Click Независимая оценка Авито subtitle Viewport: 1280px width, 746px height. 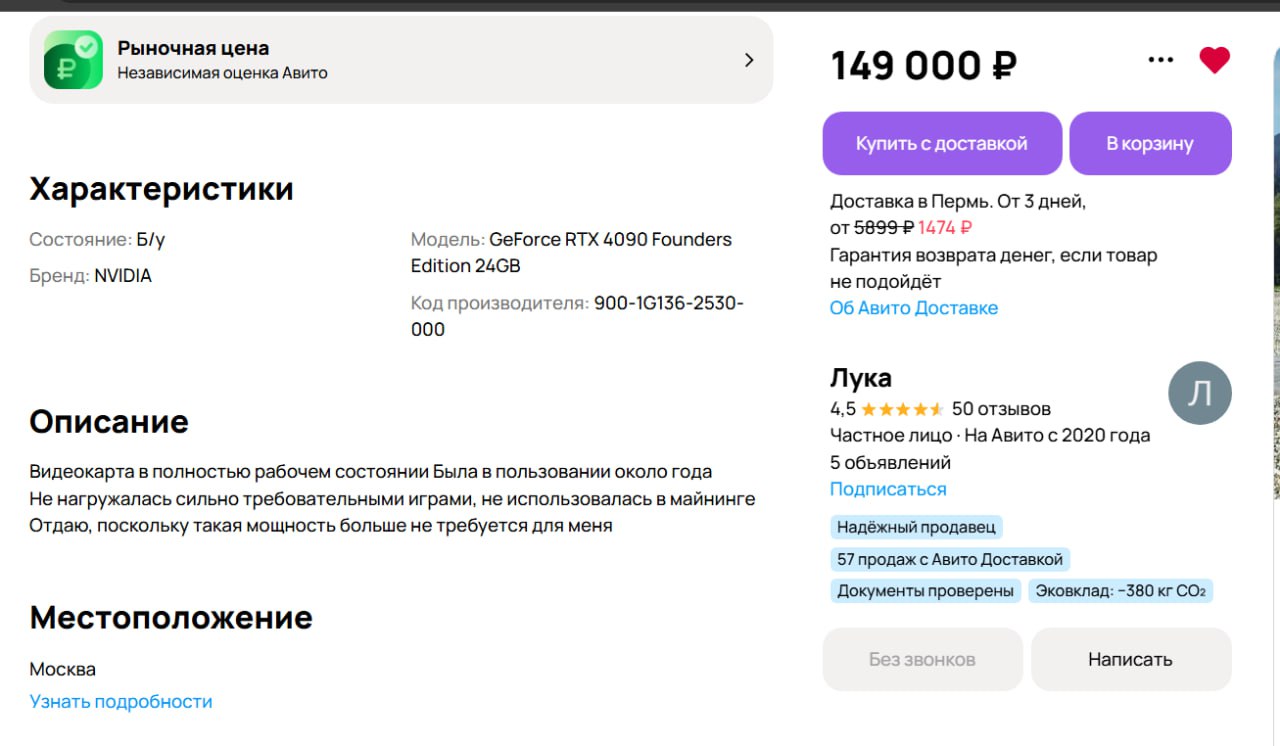[x=222, y=73]
